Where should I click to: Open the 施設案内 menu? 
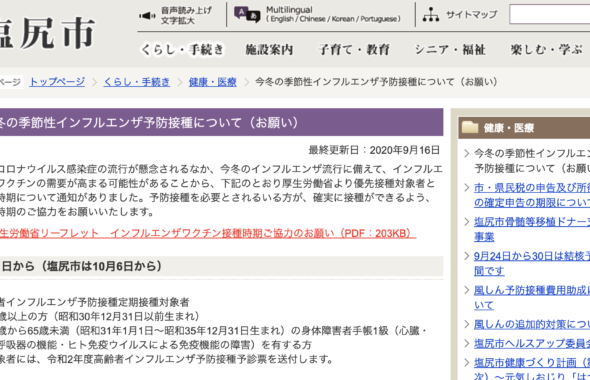click(269, 49)
